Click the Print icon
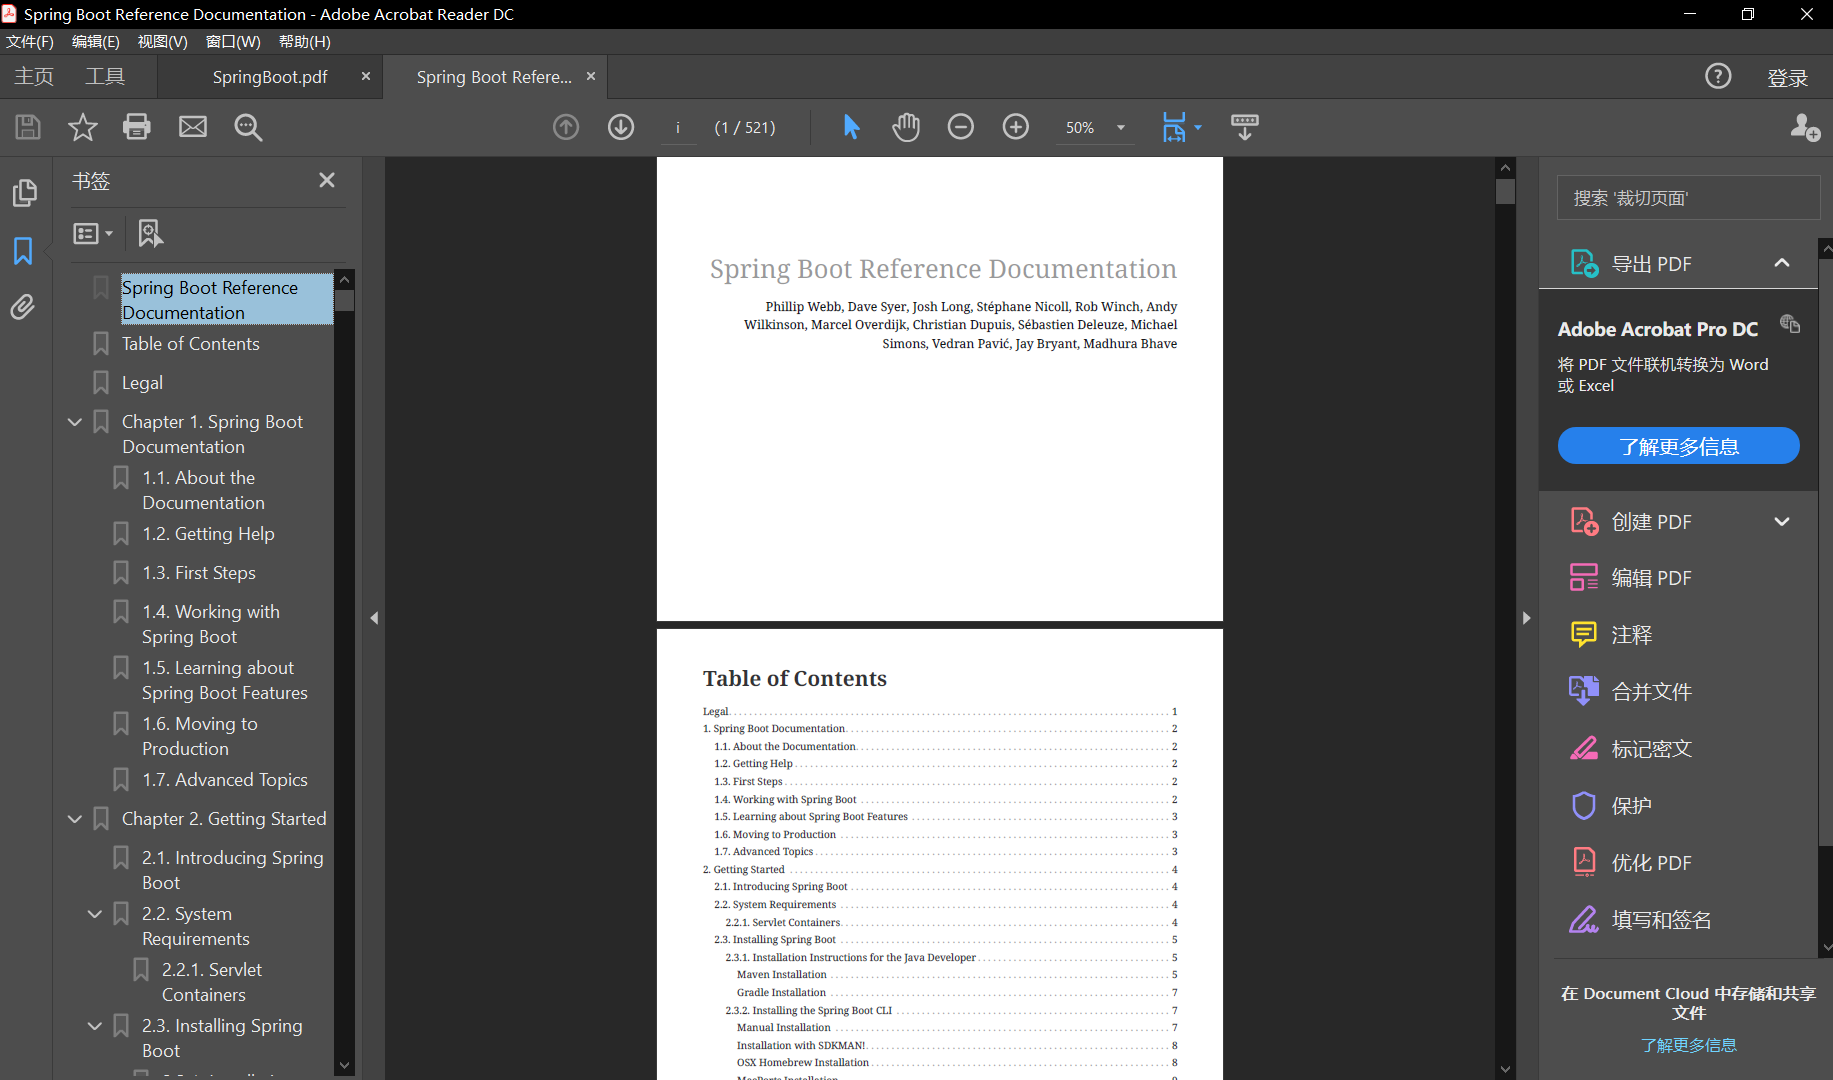 [137, 127]
